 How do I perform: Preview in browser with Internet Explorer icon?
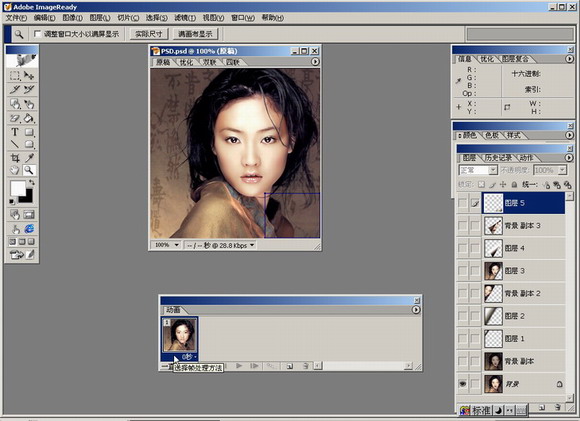[x=29, y=229]
